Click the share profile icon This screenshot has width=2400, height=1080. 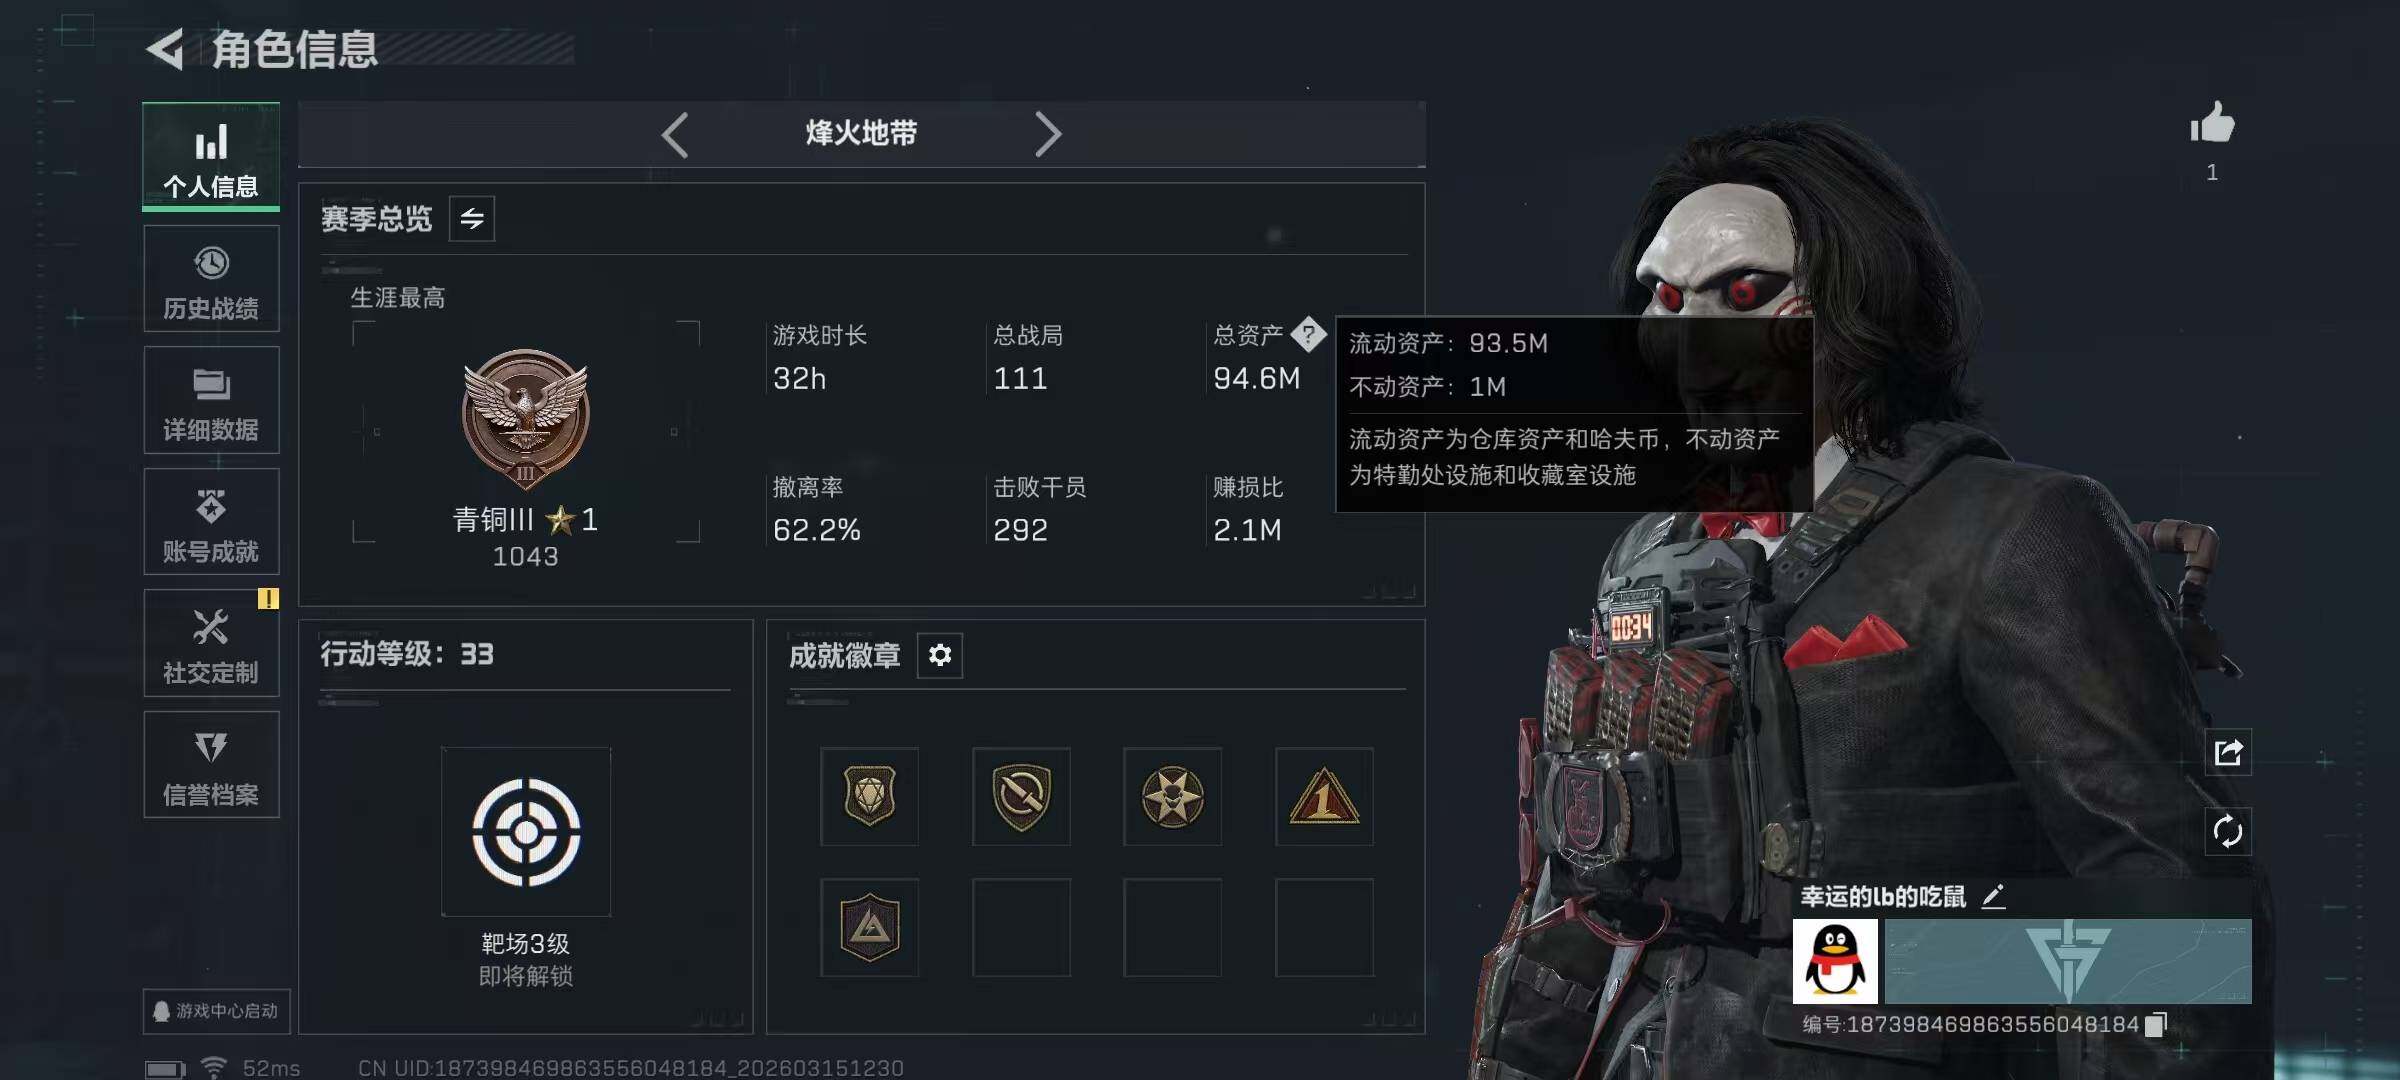(2228, 752)
